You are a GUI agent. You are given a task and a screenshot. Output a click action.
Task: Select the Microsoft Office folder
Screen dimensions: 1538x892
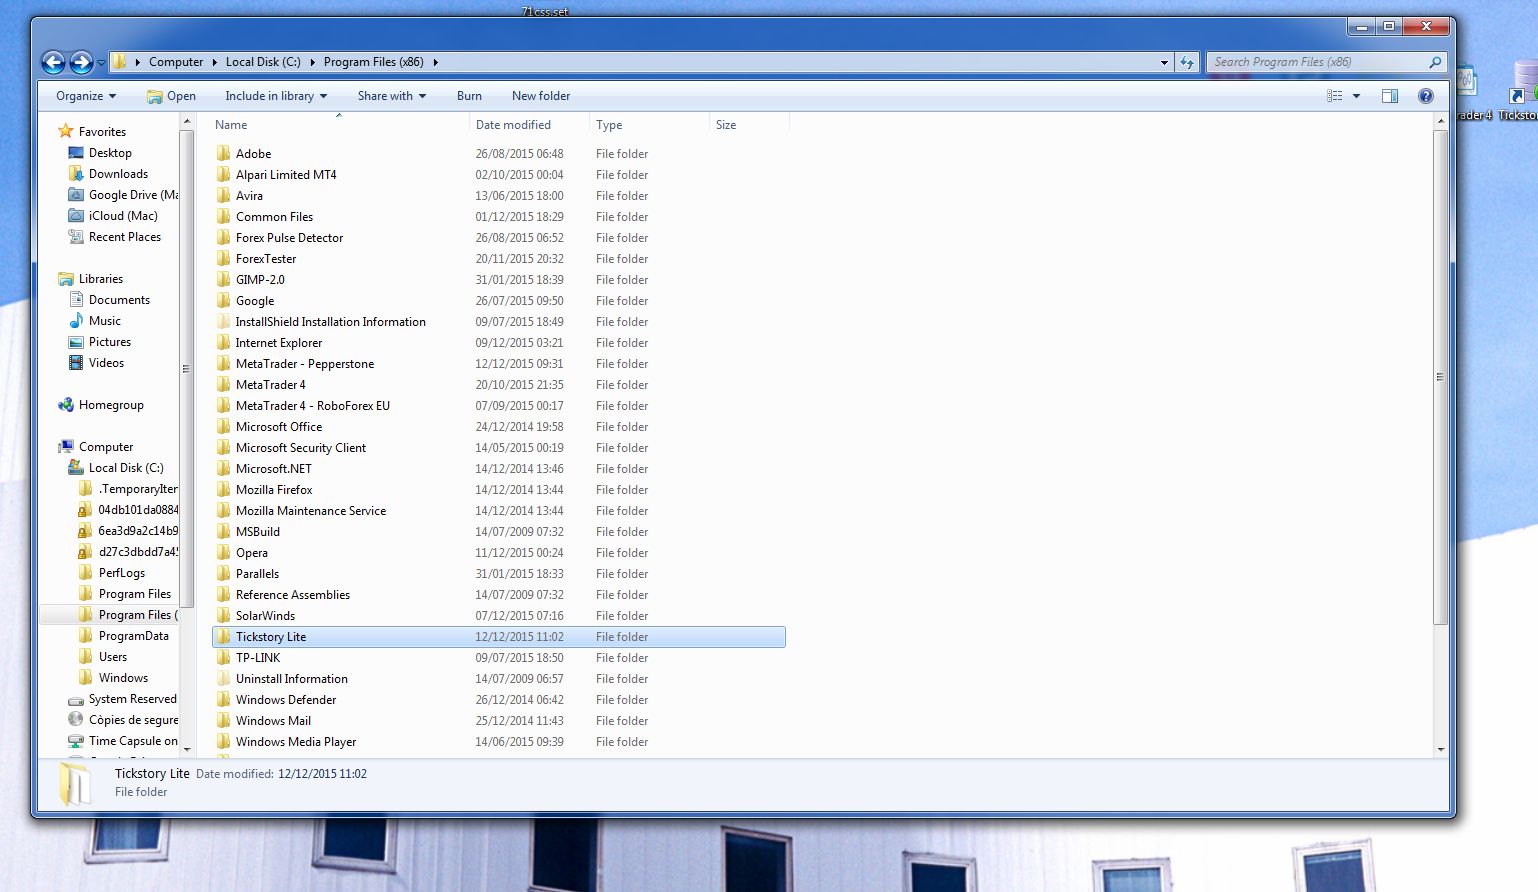pos(279,427)
